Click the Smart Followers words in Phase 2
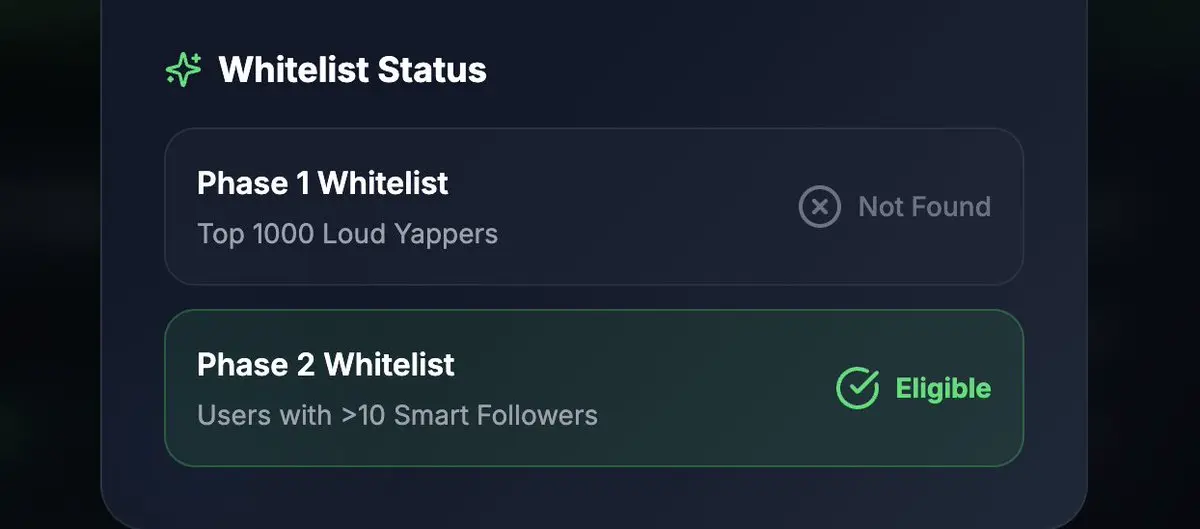The image size is (1200, 529). (496, 415)
